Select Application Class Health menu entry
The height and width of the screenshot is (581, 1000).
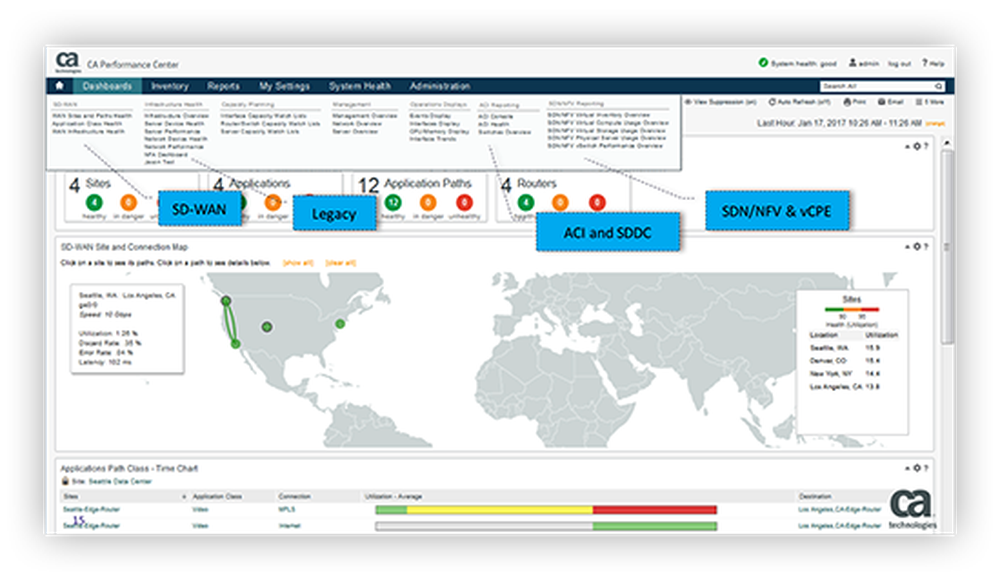(x=87, y=124)
